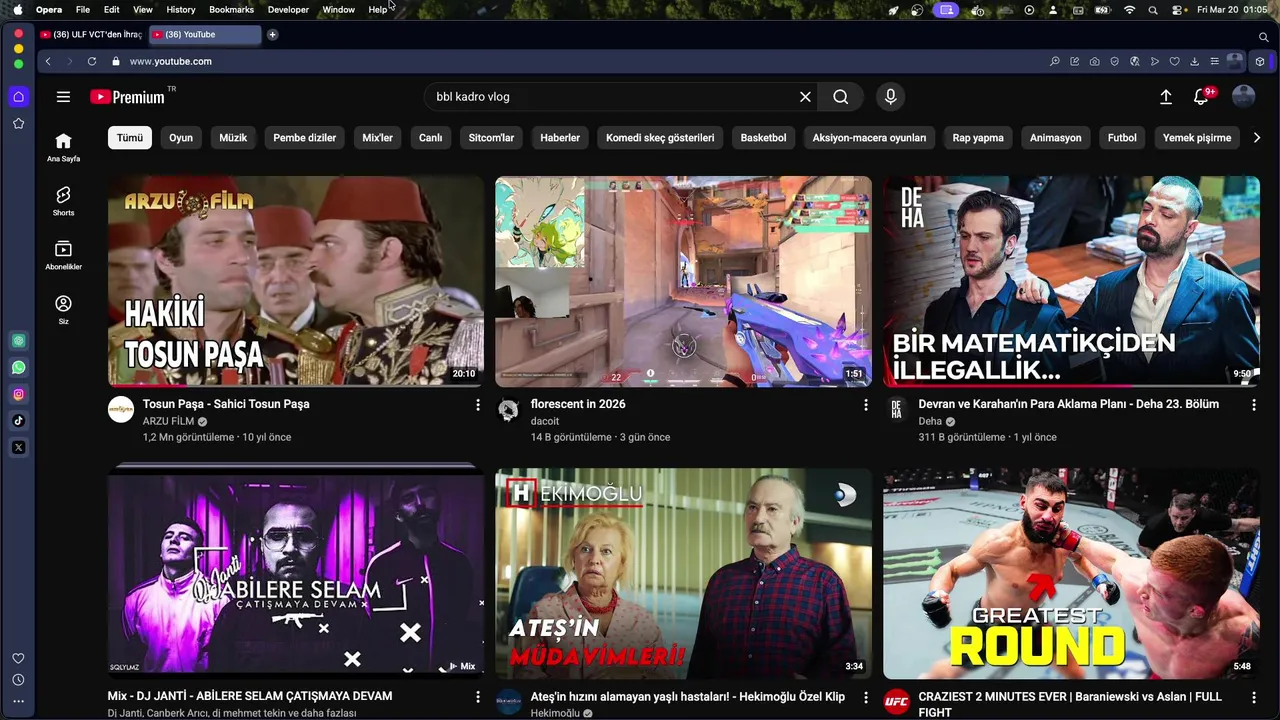The width and height of the screenshot is (1280, 720).
Task: Switch to the ULF VCT'den İhraç tab
Action: (x=91, y=34)
